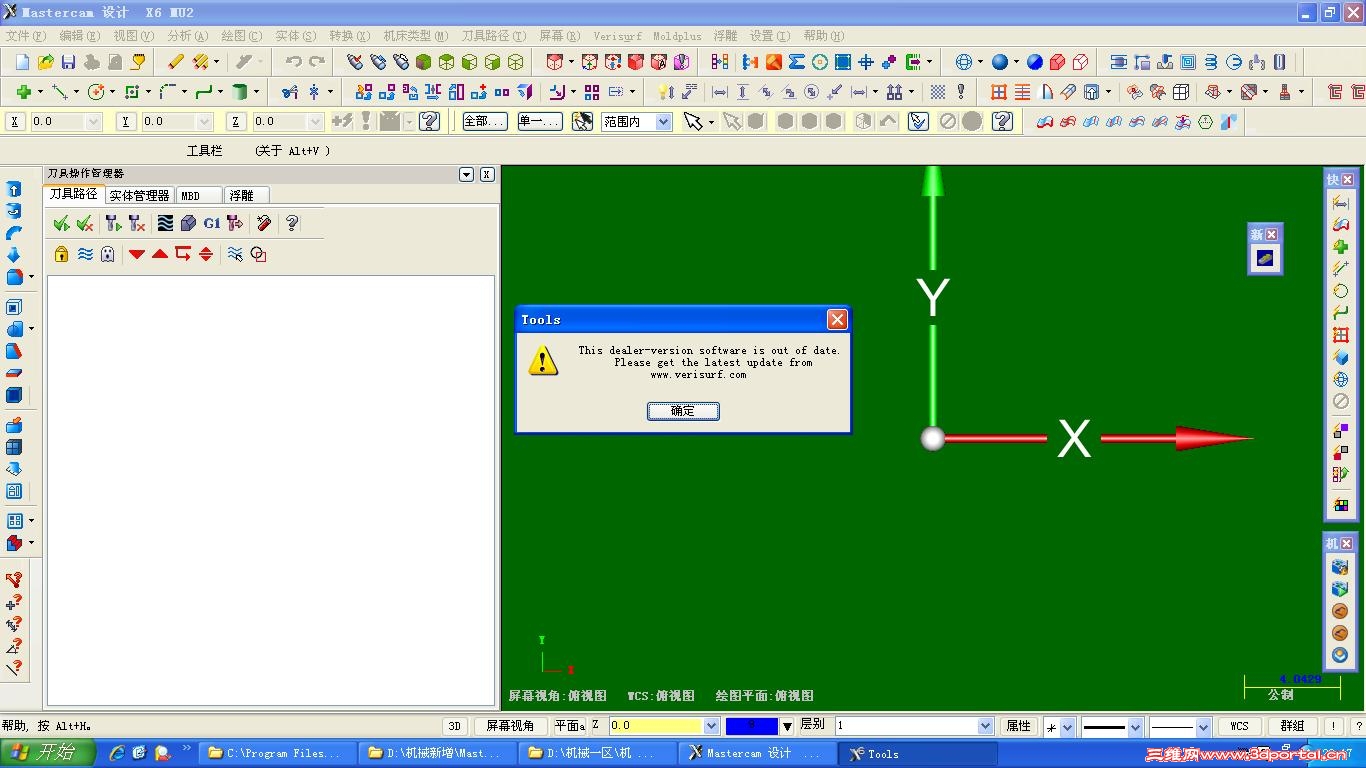This screenshot has width=1366, height=768.
Task: Switch to the Tools taskbar item
Action: click(917, 753)
